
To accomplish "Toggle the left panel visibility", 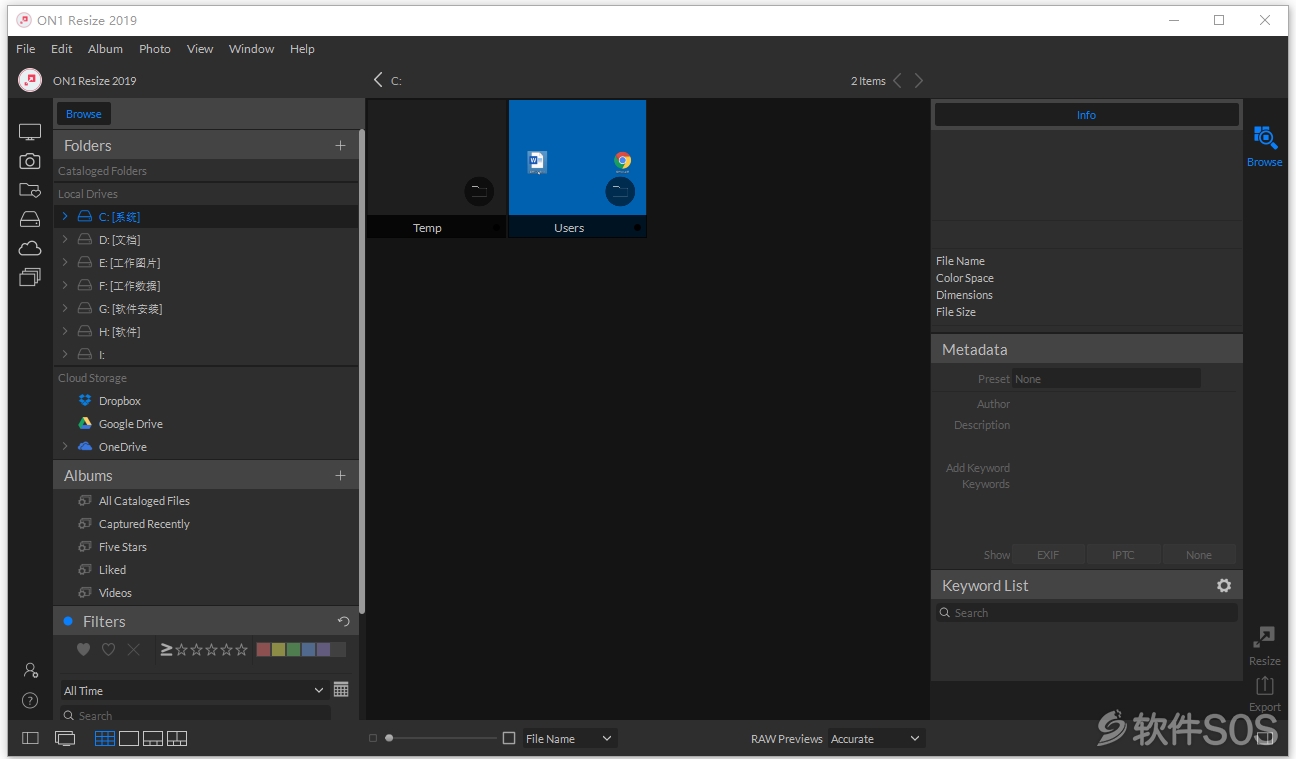I will [30, 739].
